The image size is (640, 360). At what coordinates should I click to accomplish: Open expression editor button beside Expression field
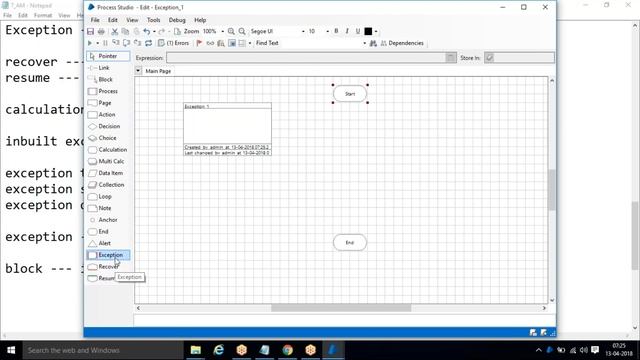point(451,58)
